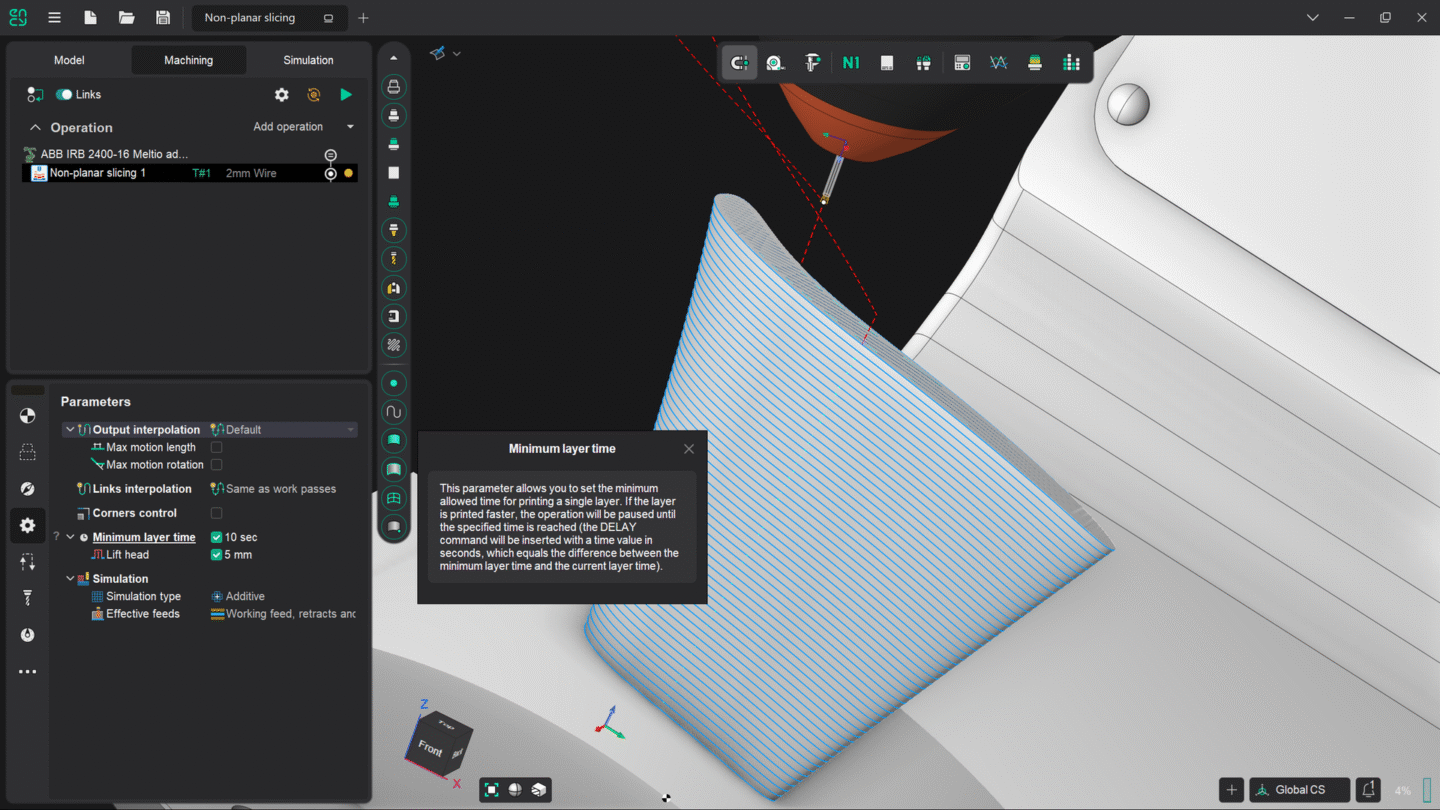Screen dimensions: 1440x810
Task: Enable the Max motion length checkbox
Action: tap(216, 447)
